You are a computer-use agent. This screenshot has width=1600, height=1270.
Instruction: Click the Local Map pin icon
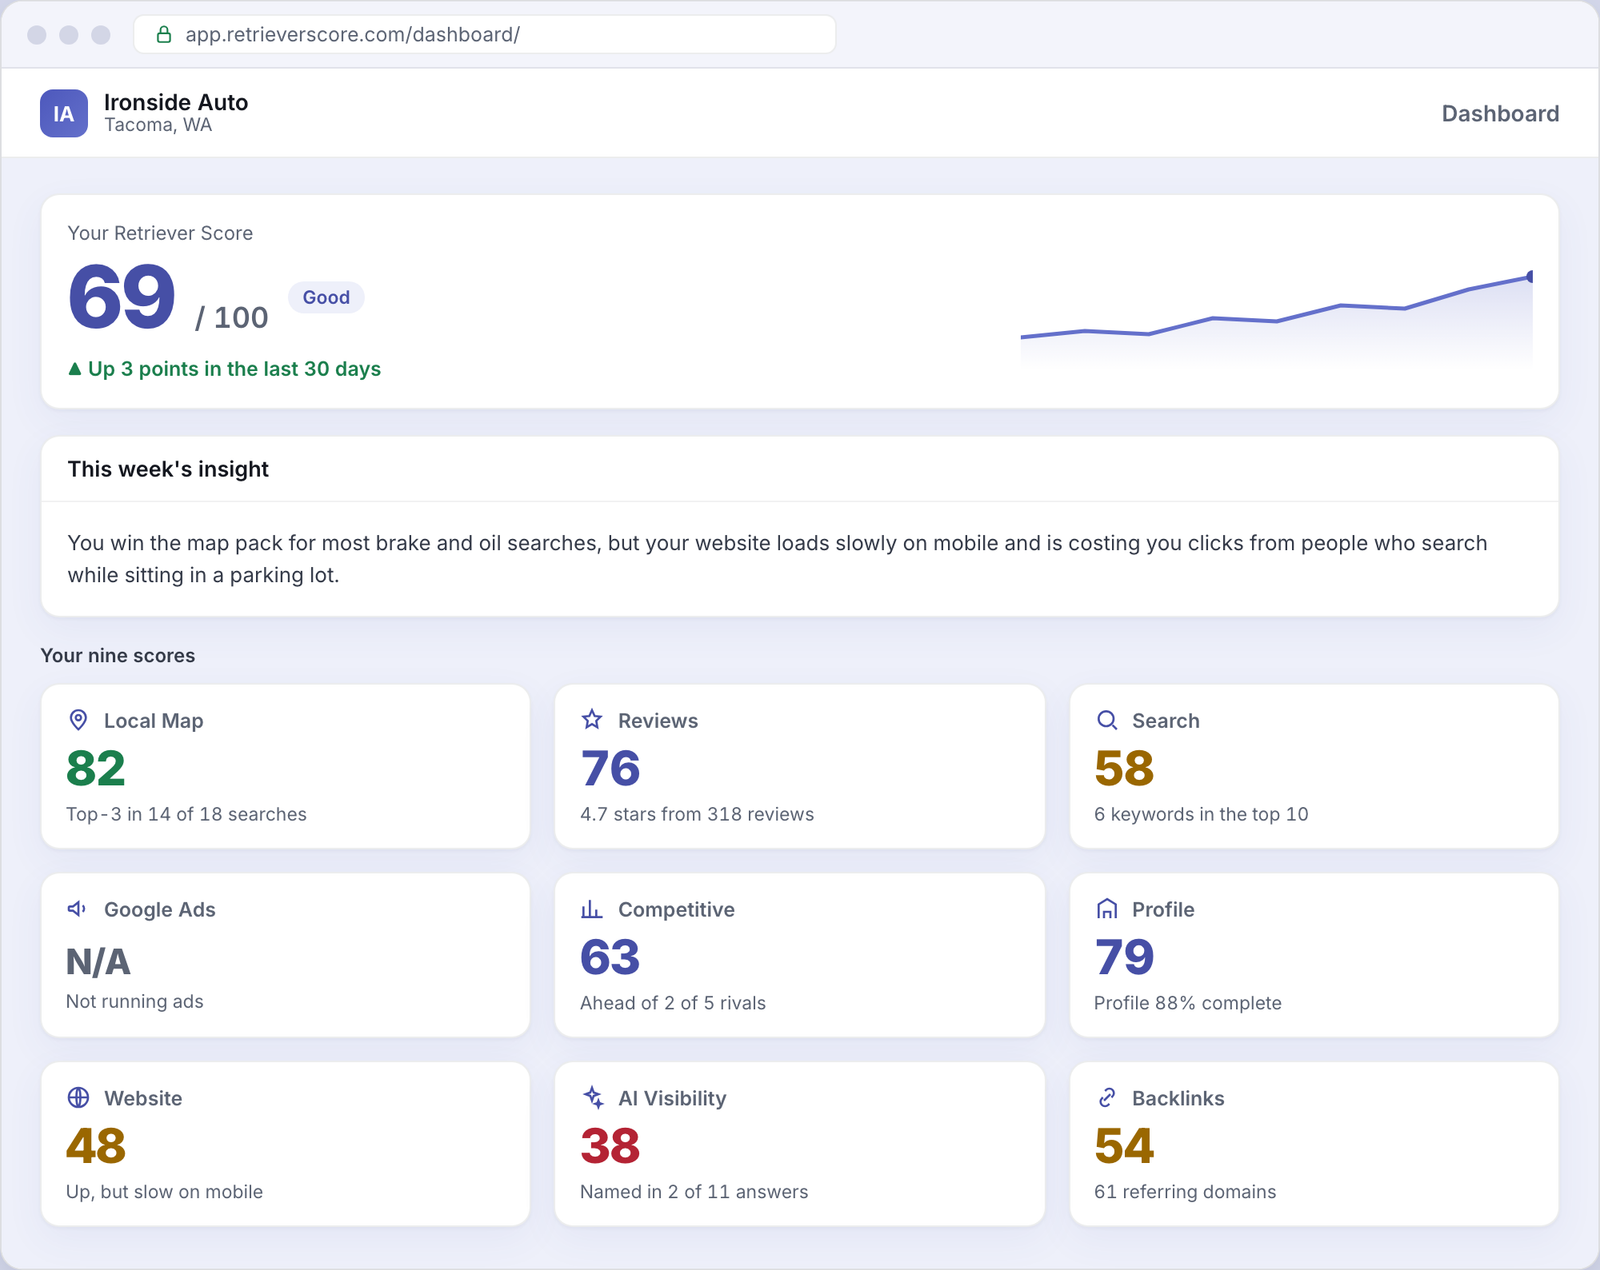[x=78, y=720]
